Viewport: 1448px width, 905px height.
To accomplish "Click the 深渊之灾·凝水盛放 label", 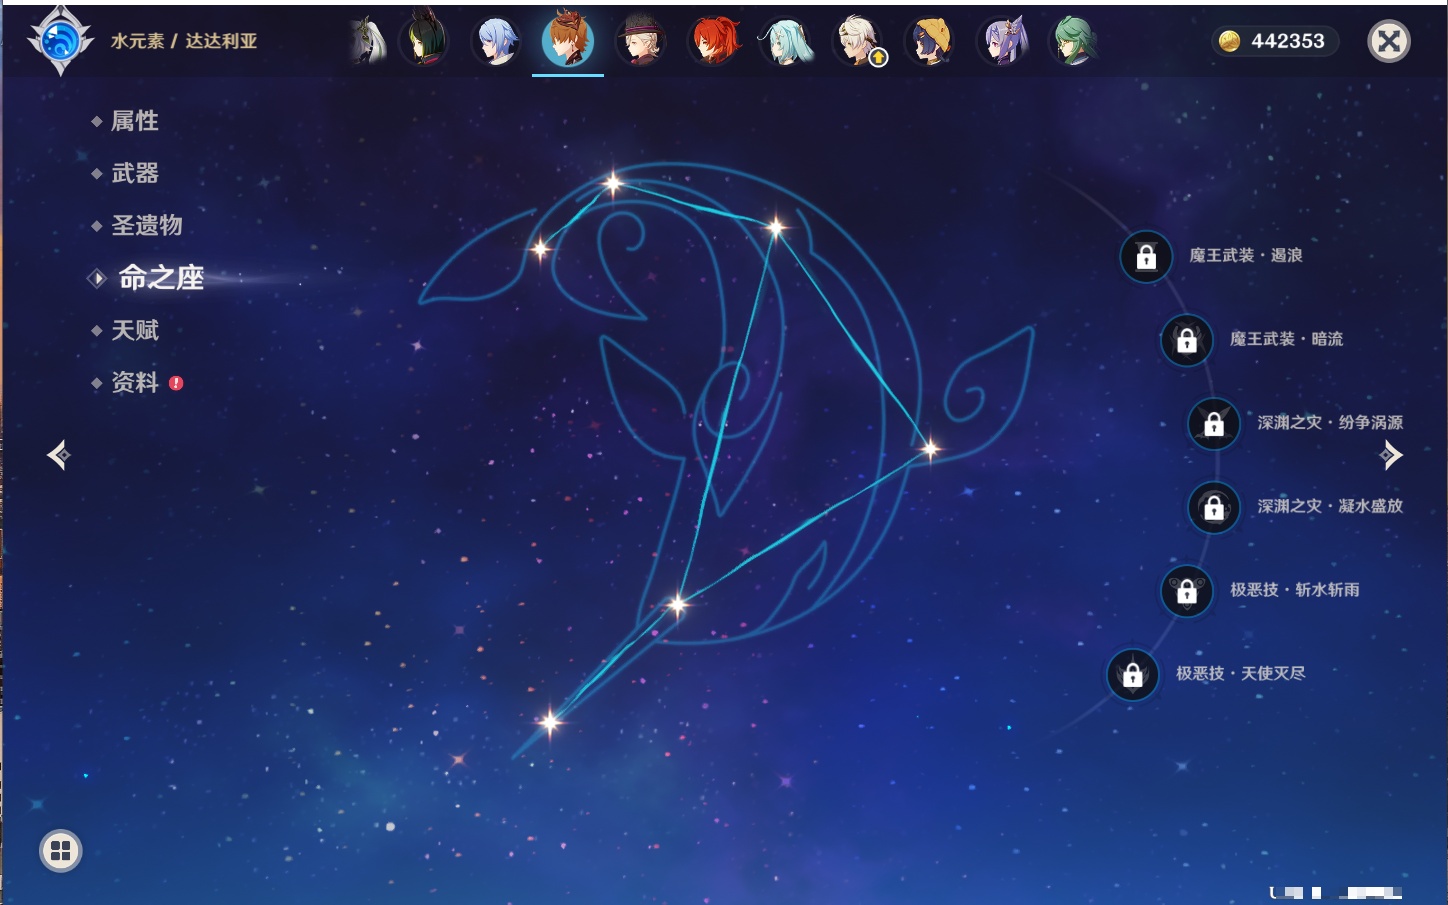I will coord(1330,506).
